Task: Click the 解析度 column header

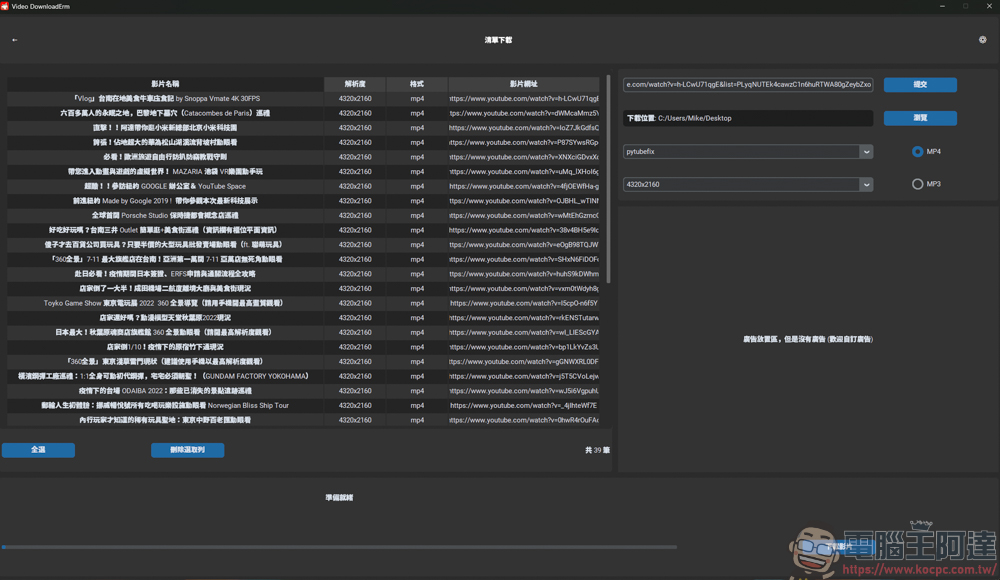Action: tap(355, 84)
